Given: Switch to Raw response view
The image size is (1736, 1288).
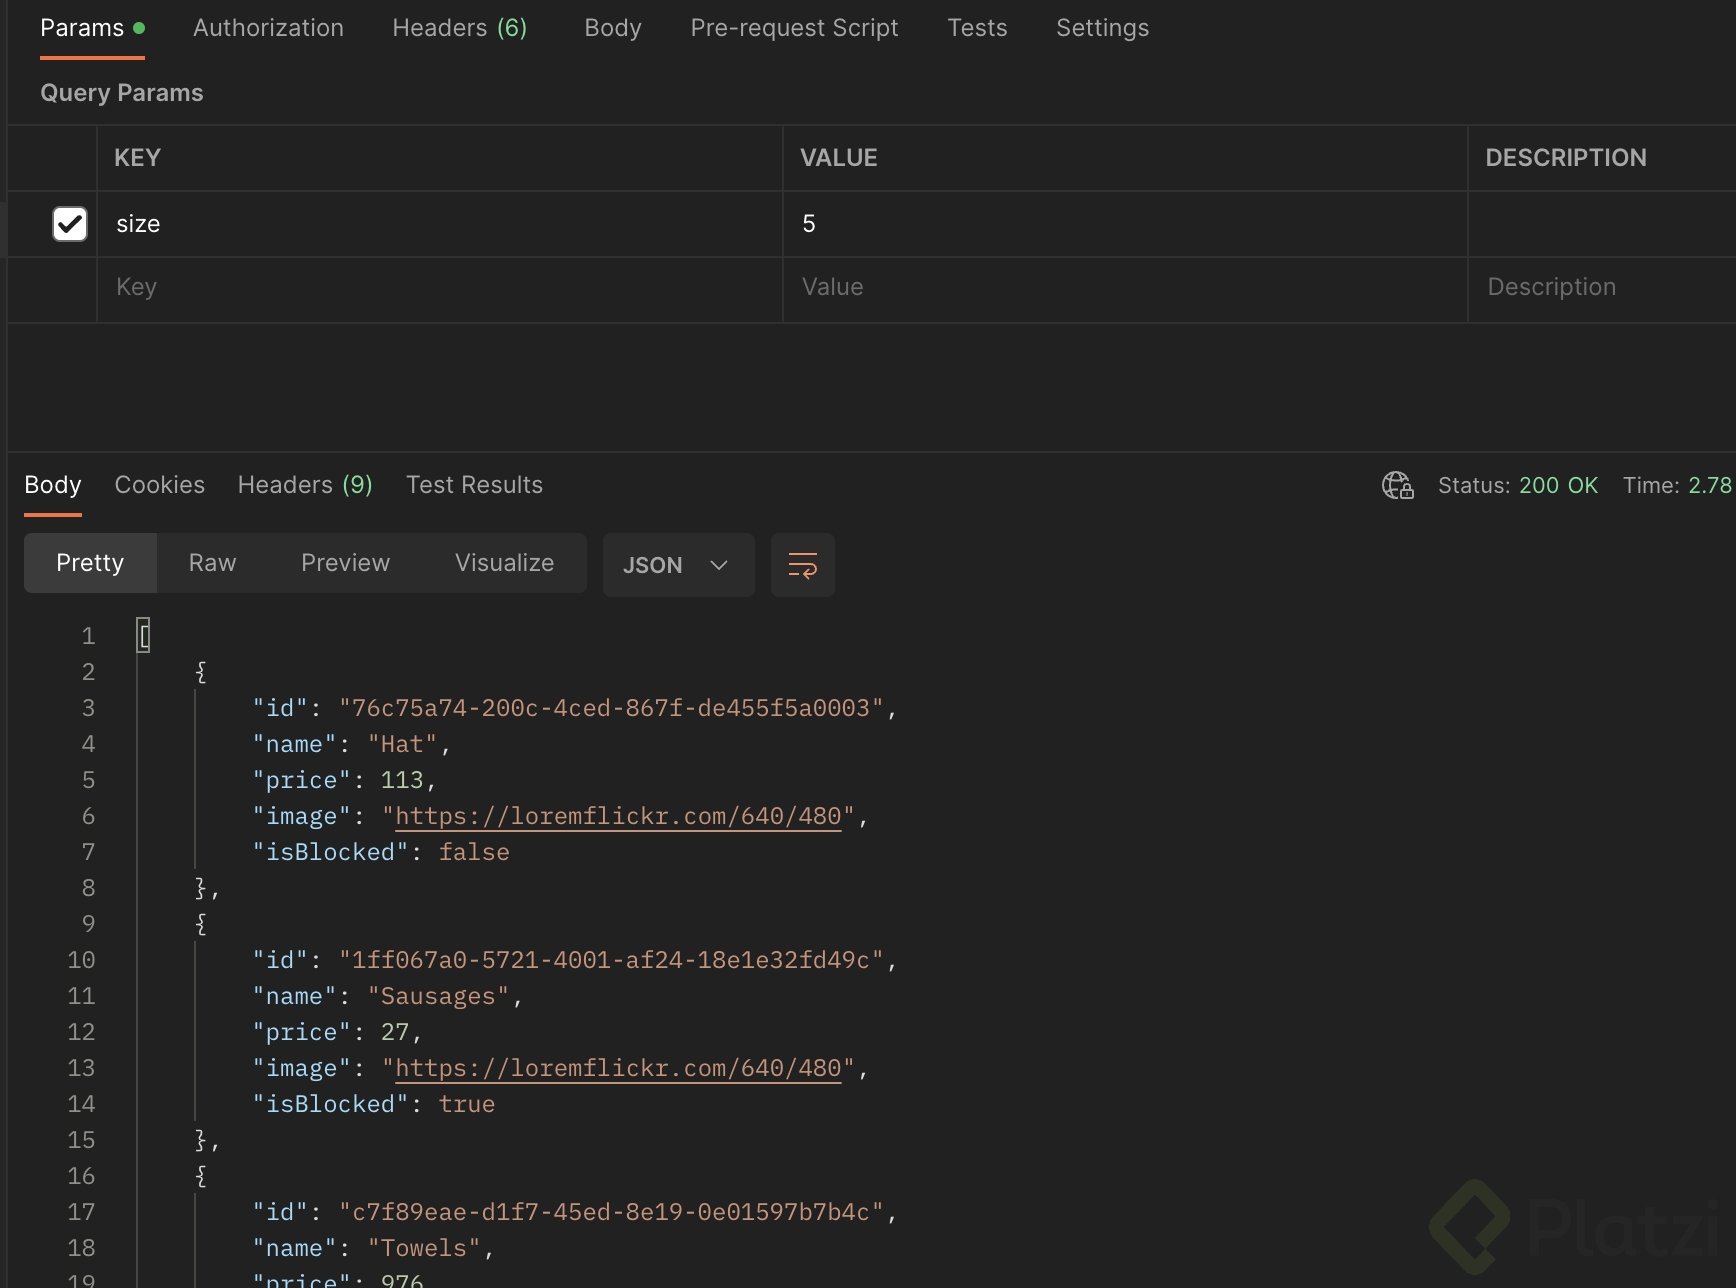Looking at the screenshot, I should tap(212, 563).
